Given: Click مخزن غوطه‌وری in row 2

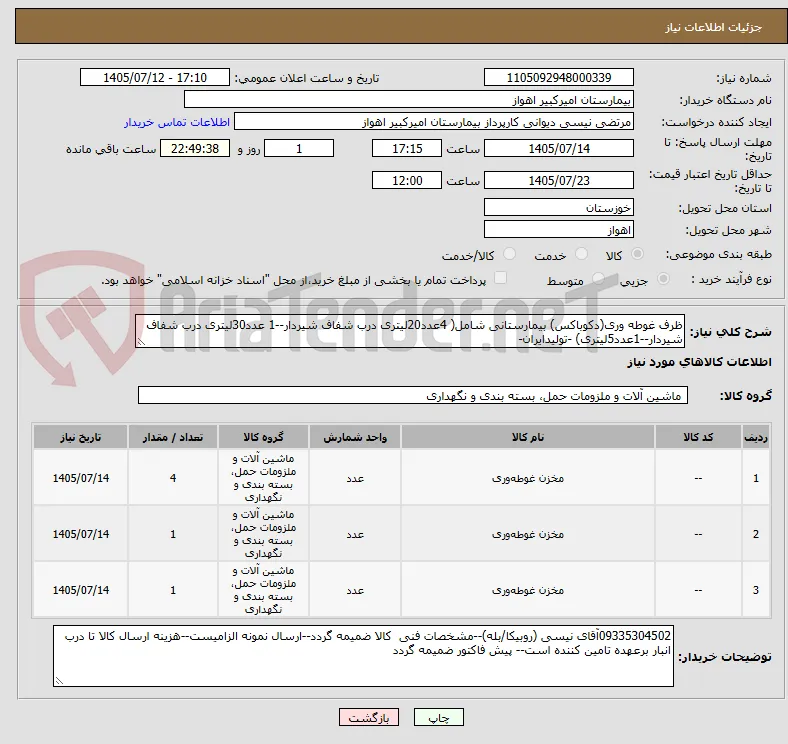Looking at the screenshot, I should pyautogui.click(x=528, y=534).
